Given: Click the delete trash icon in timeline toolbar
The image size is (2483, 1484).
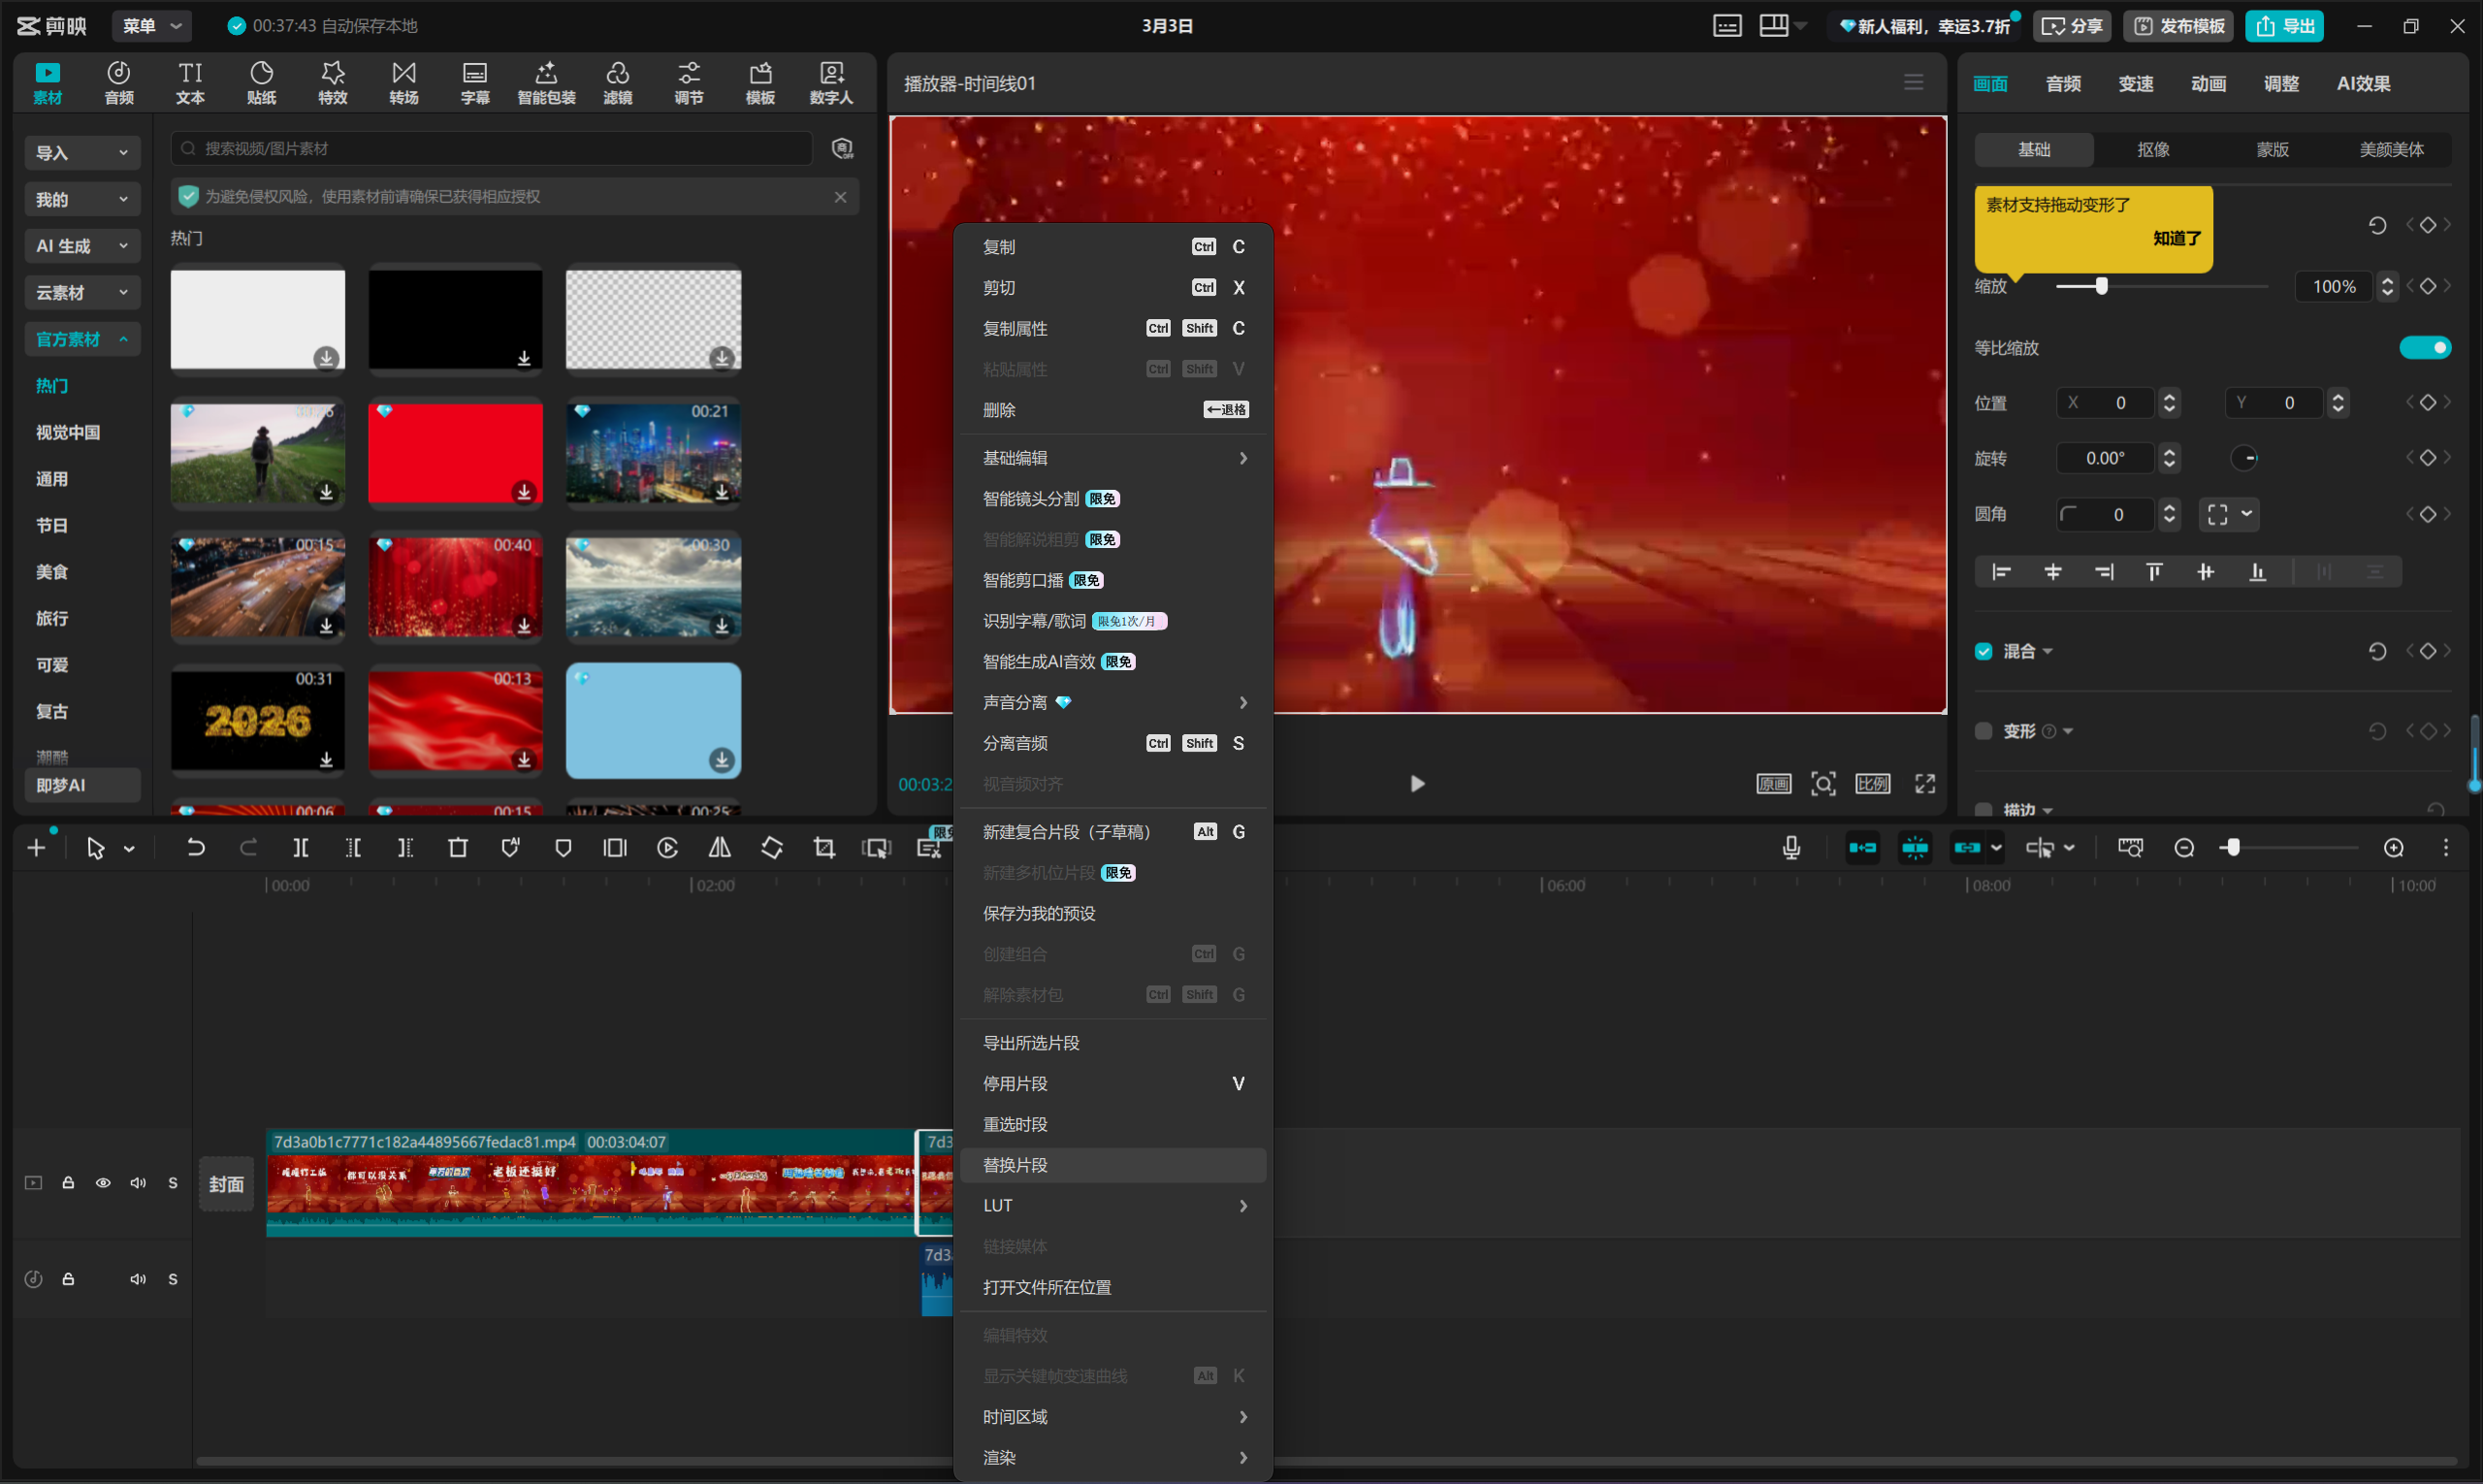Looking at the screenshot, I should coord(458,848).
